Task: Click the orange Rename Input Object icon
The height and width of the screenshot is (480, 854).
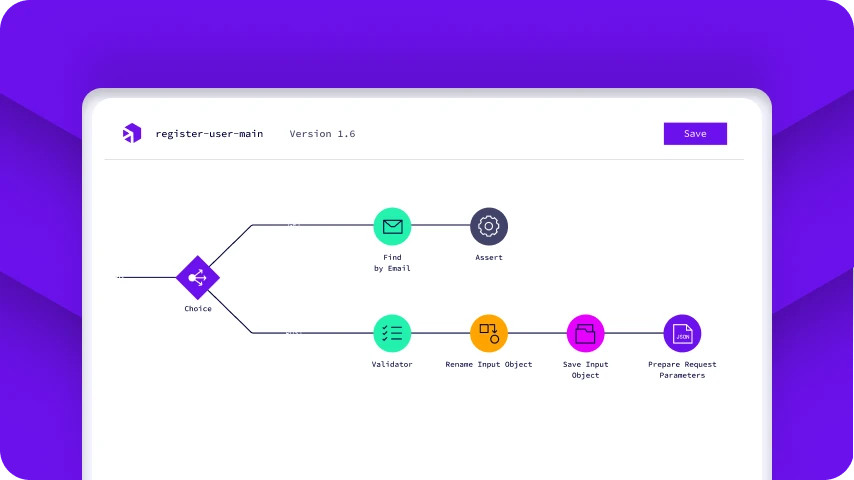Action: [489, 333]
